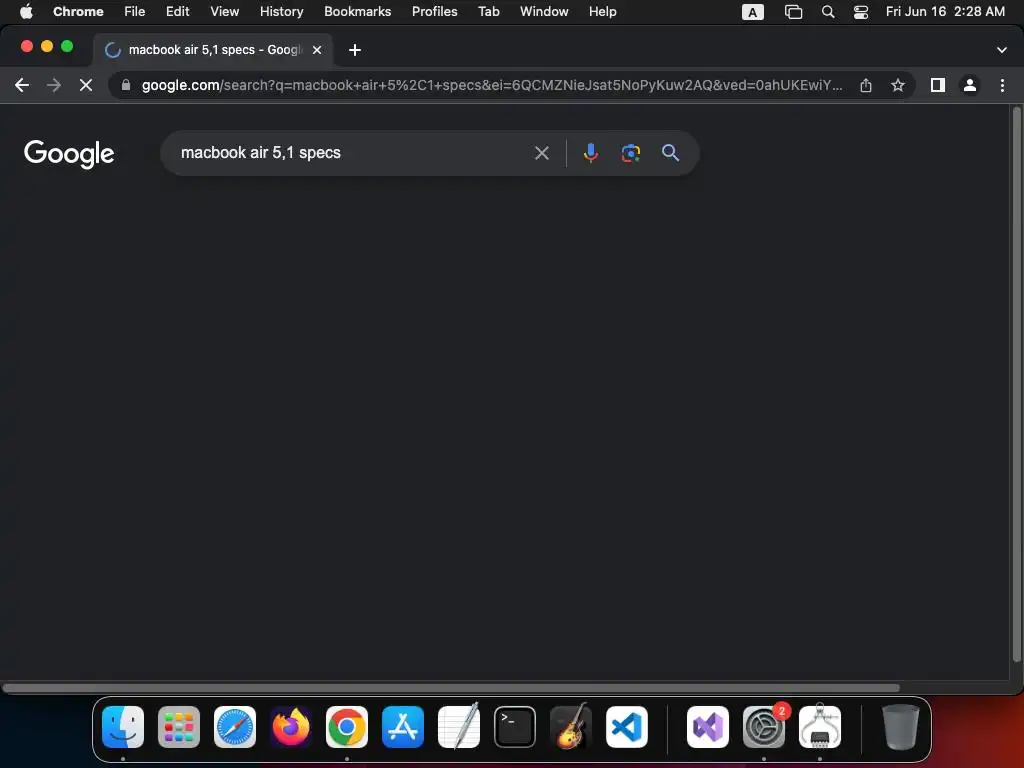1024x768 pixels.
Task: Open the Bookmarks menu
Action: [x=357, y=12]
